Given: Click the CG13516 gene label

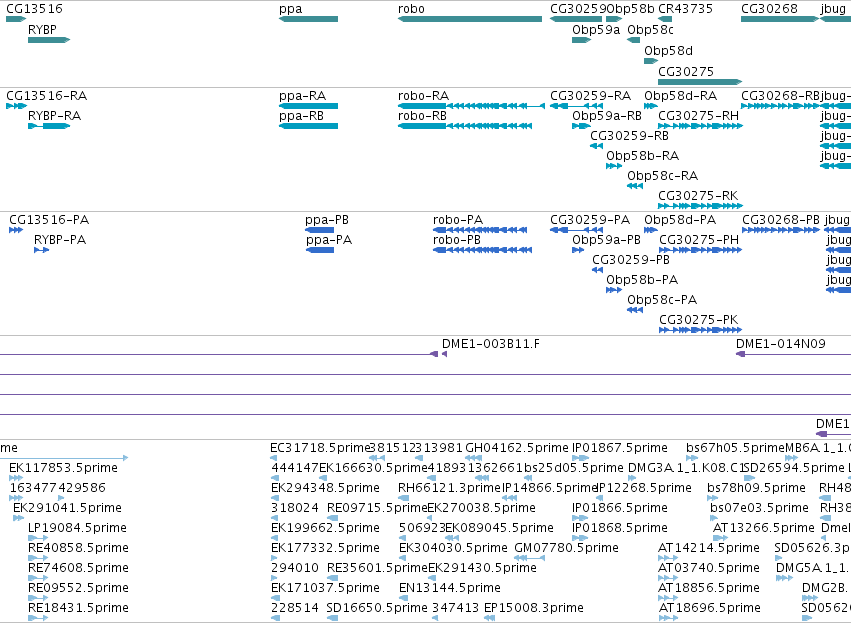Looking at the screenshot, I should [34, 9].
